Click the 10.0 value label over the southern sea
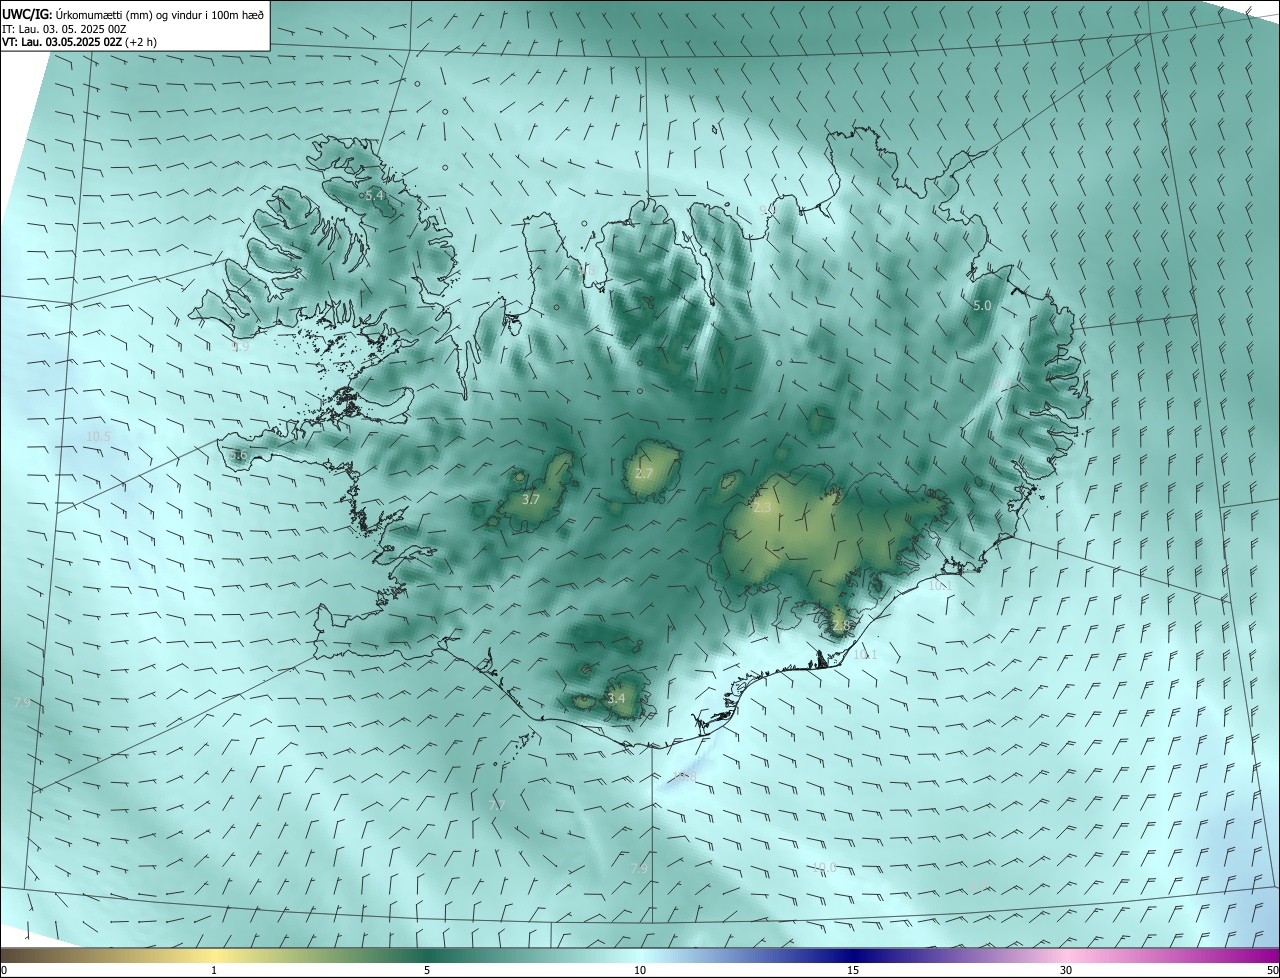Image resolution: width=1280 pixels, height=978 pixels. [824, 867]
